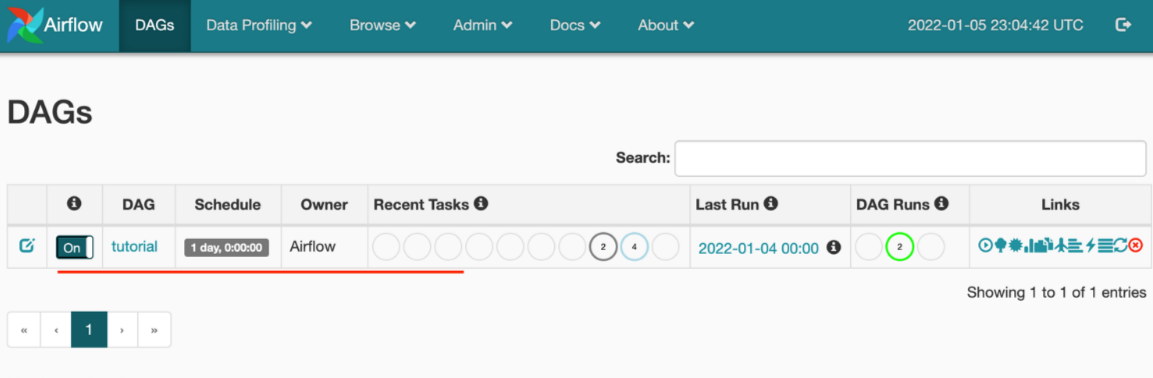Click the Links column header
The image size is (1153, 378).
click(x=1060, y=204)
